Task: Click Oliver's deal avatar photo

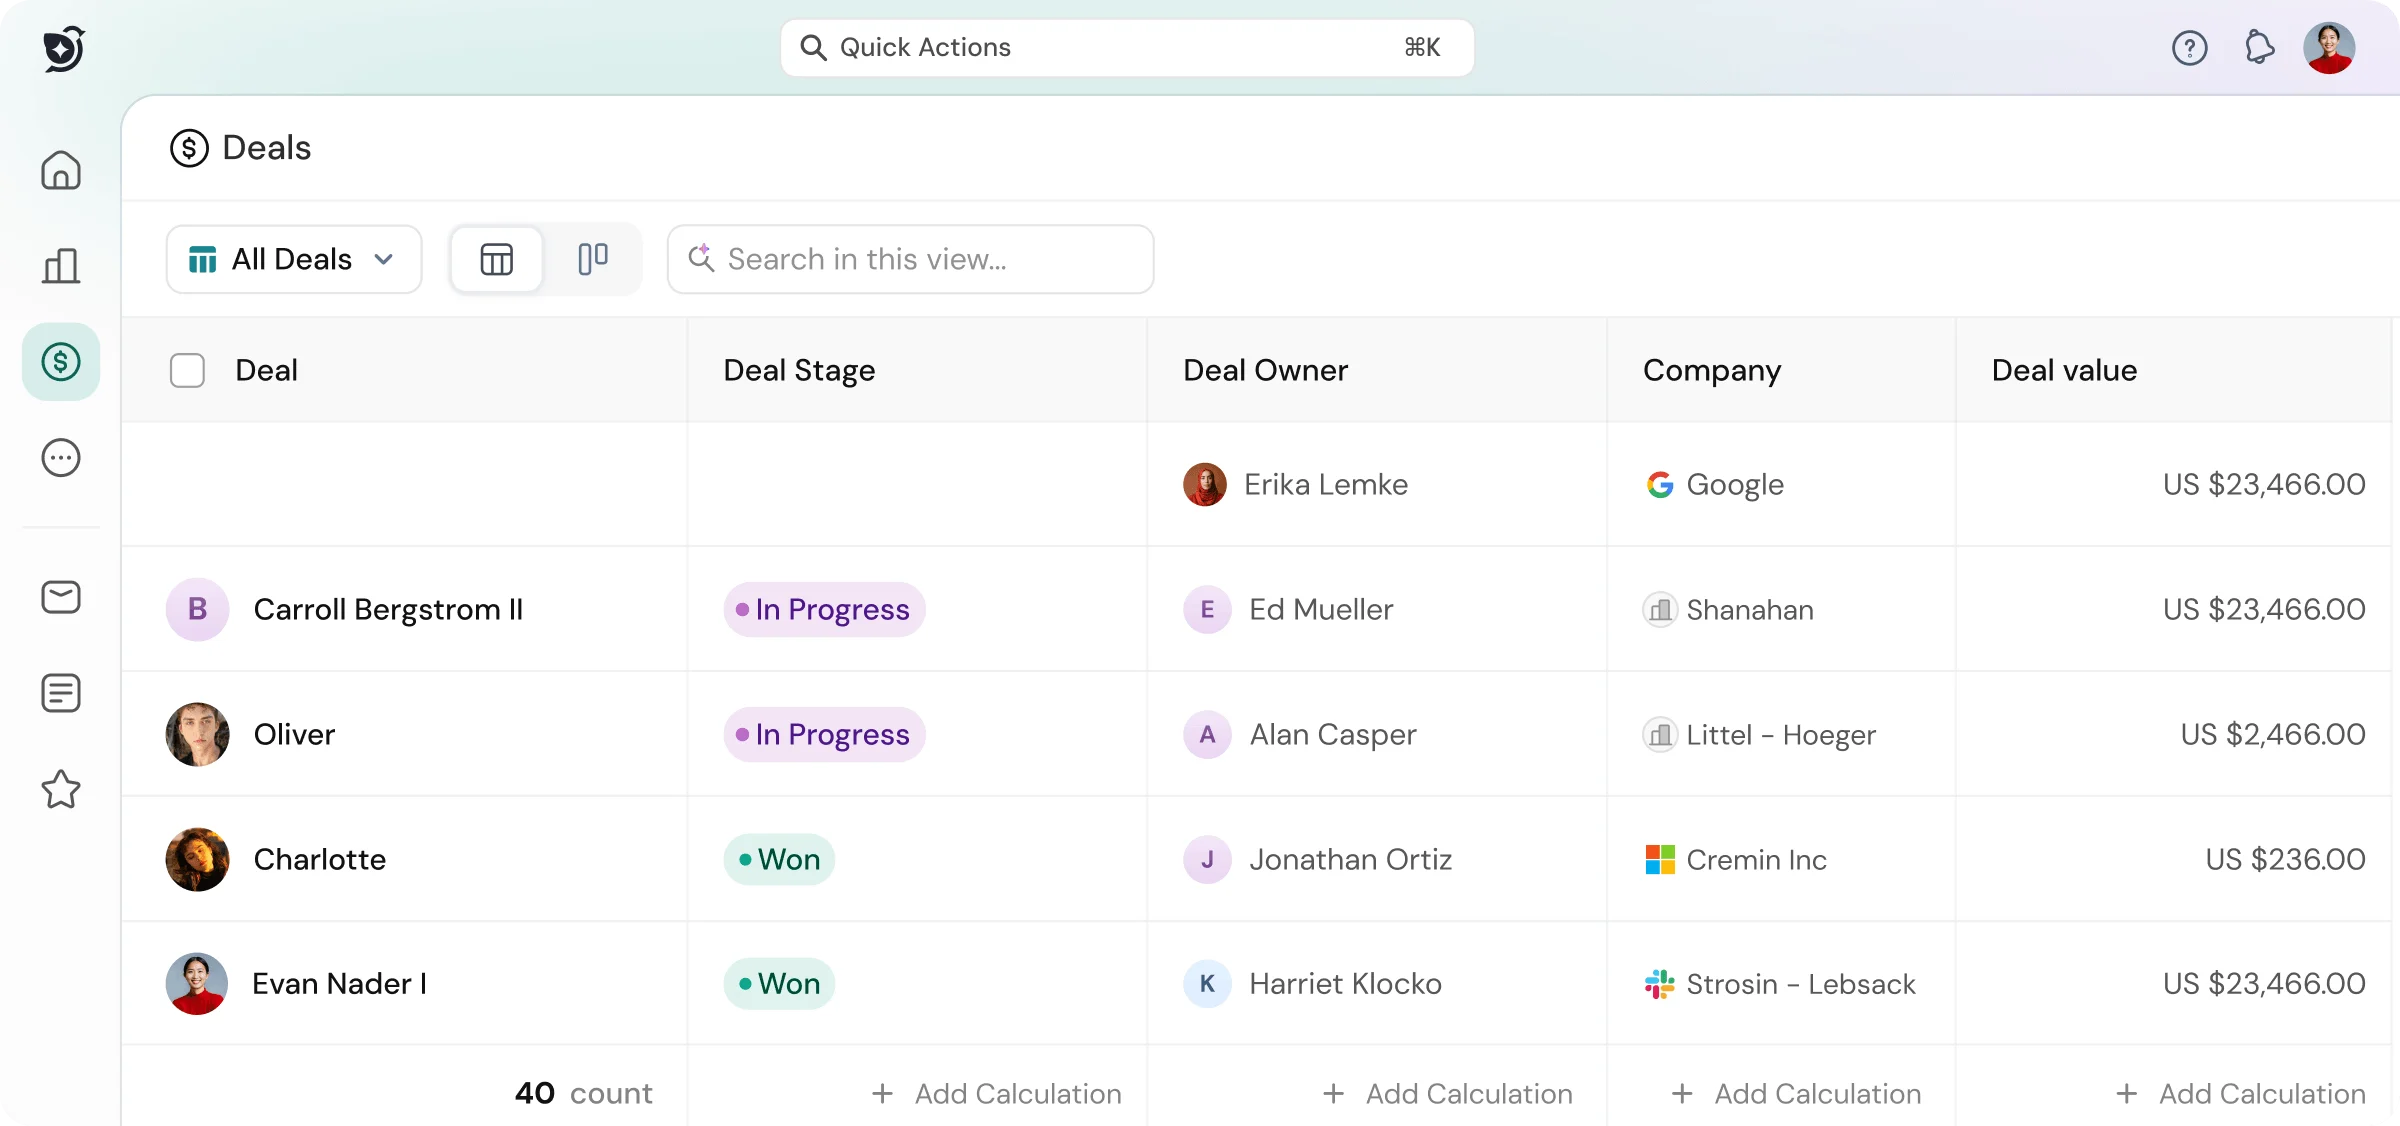Action: coord(197,735)
